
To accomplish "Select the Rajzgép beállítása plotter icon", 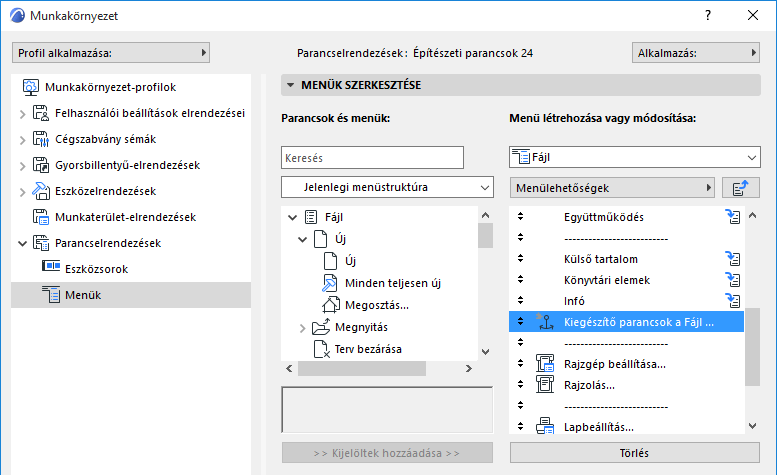I will coord(546,364).
